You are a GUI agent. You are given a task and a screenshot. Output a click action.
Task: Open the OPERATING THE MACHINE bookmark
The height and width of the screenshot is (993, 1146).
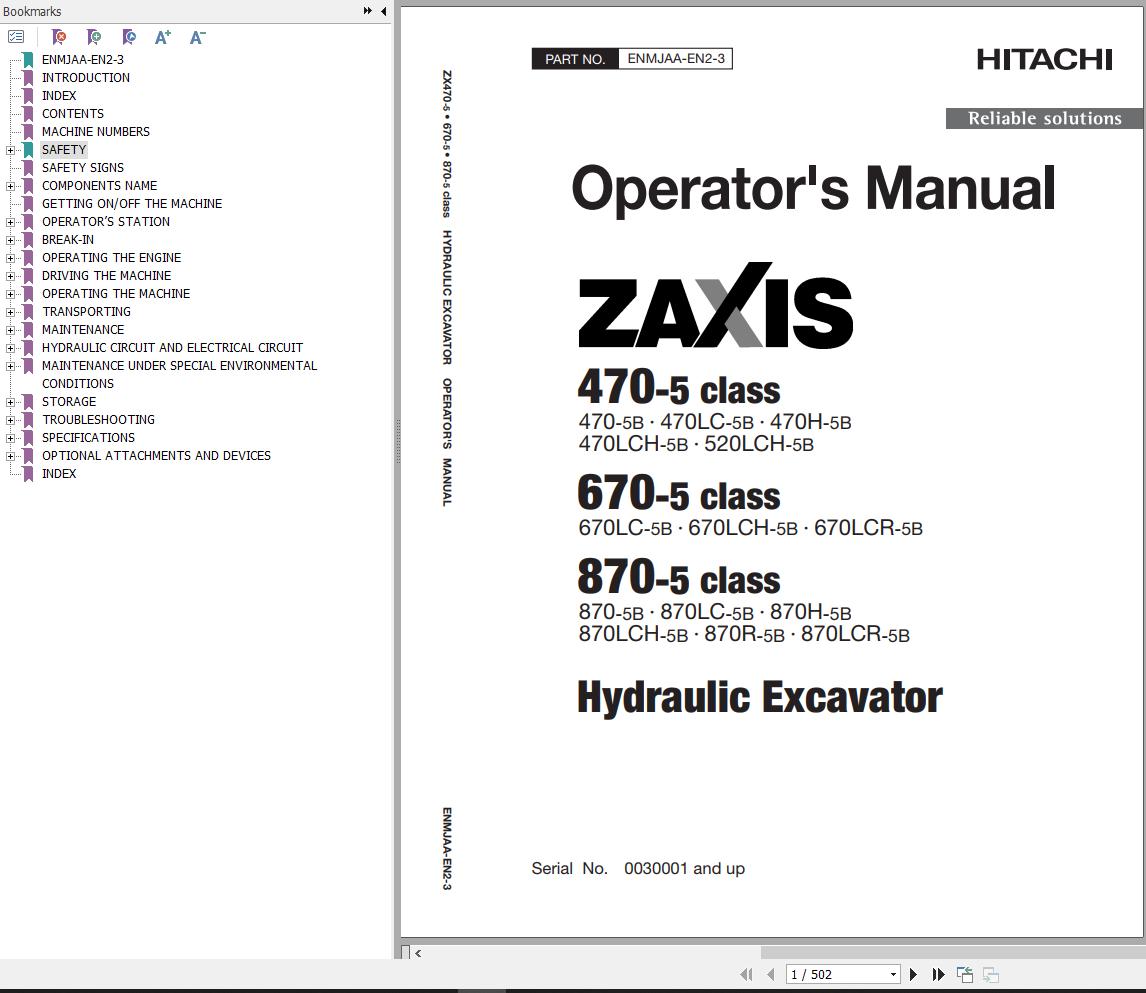click(115, 294)
